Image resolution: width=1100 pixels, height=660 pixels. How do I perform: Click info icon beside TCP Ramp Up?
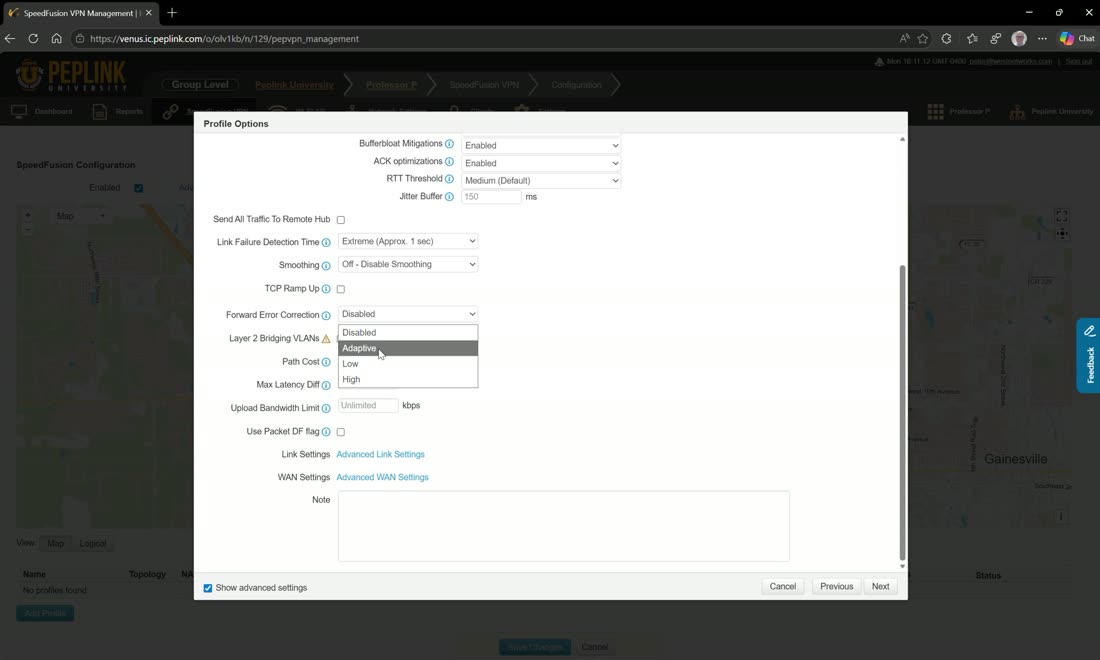coord(326,289)
